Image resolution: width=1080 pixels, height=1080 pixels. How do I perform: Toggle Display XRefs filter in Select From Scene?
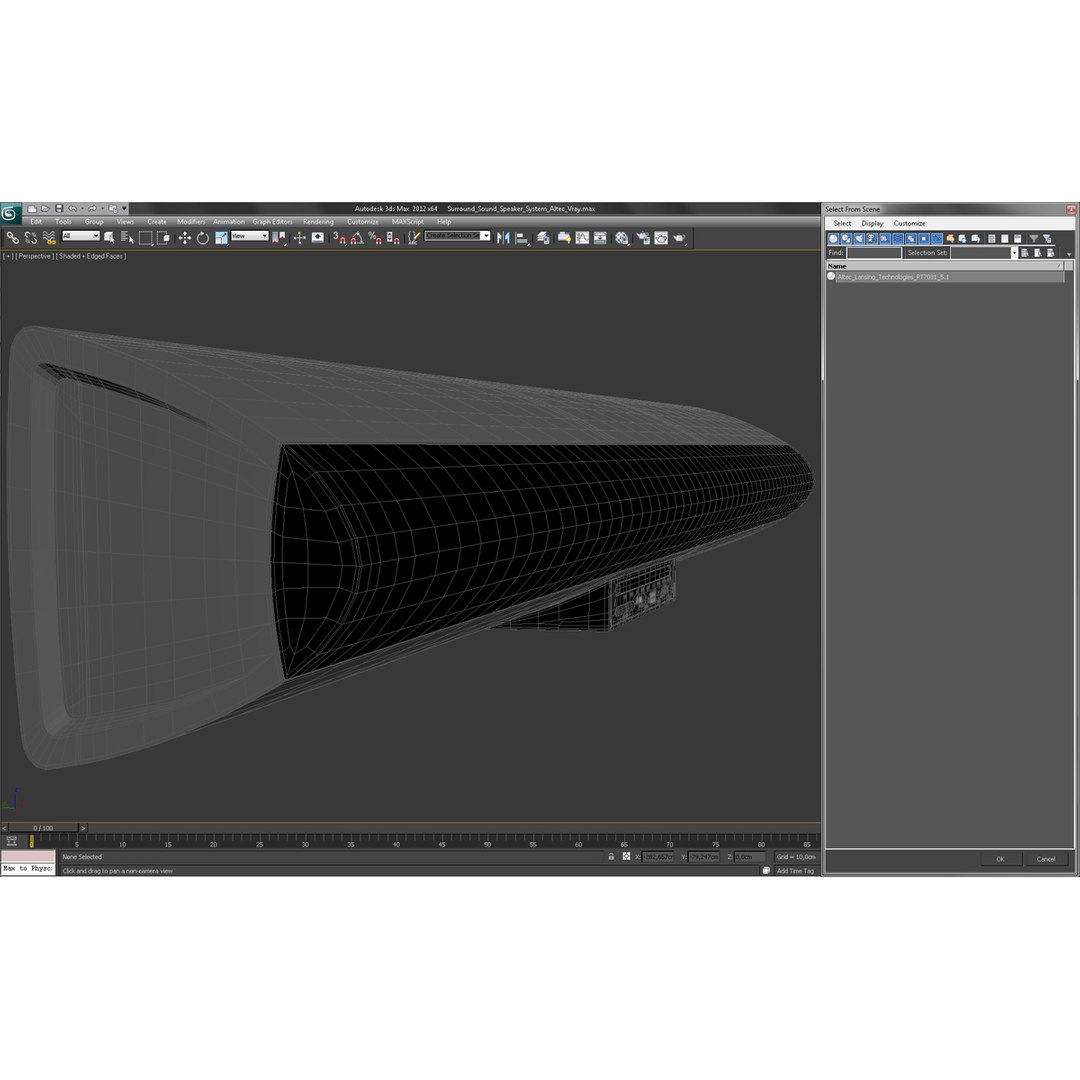(x=924, y=238)
